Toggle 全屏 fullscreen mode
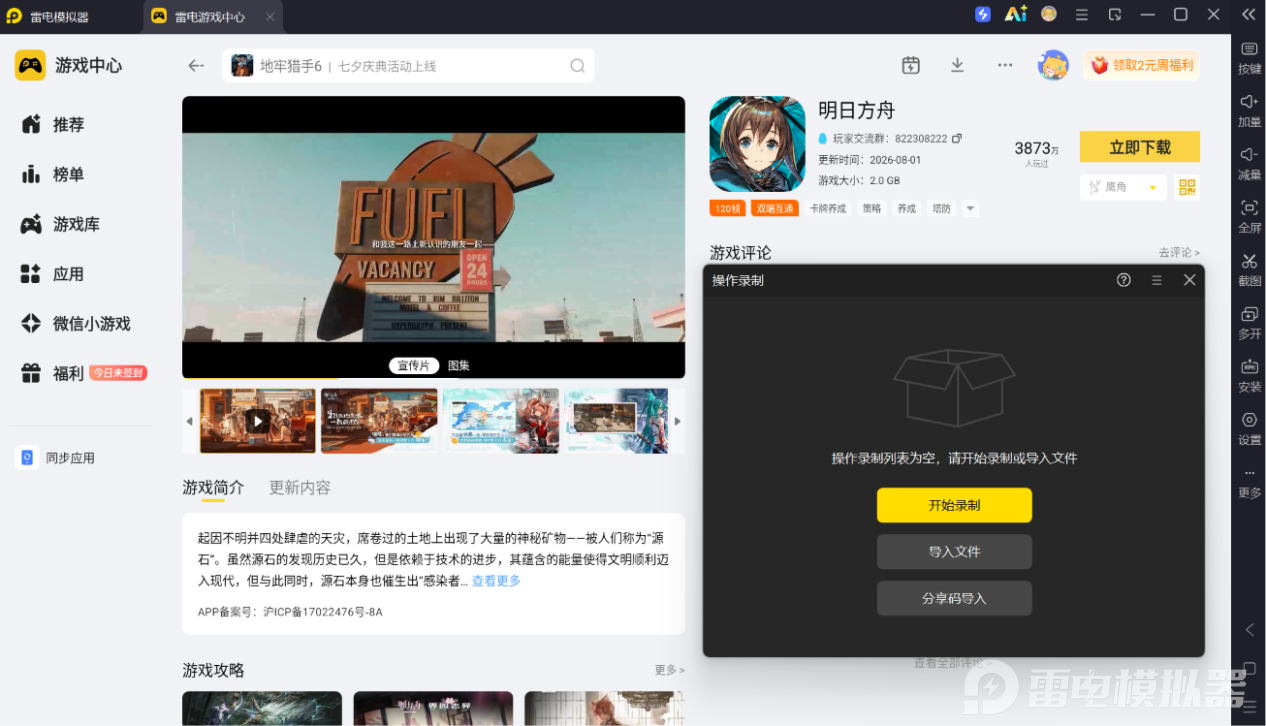Screen dimensions: 1266x726 point(1249,217)
